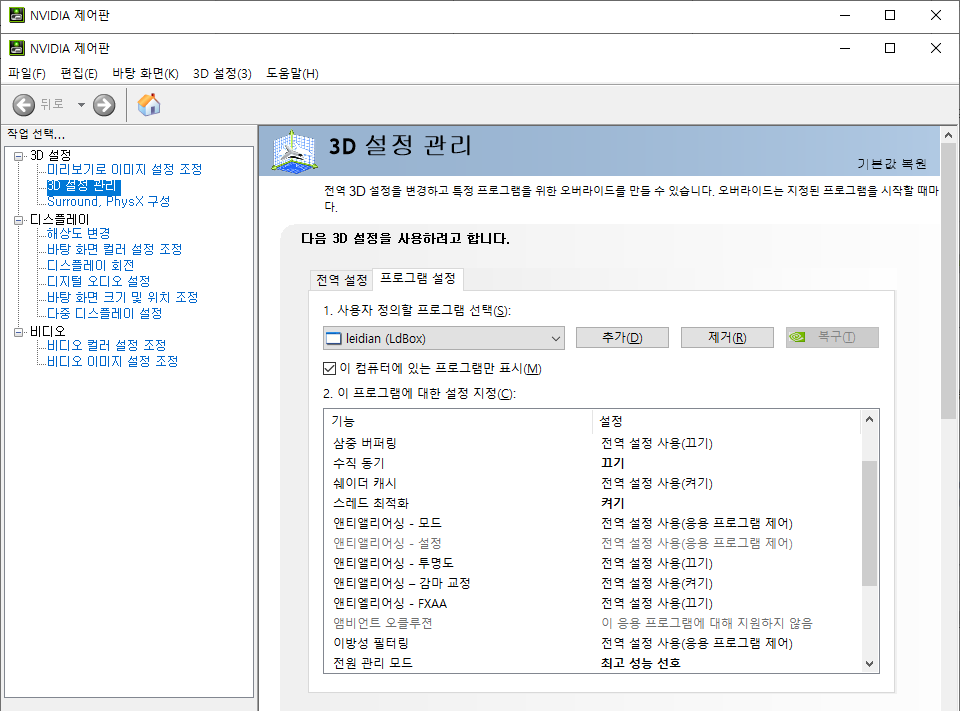Click the settings list scrollbar thumb
The width and height of the screenshot is (960, 711).
tap(869, 522)
